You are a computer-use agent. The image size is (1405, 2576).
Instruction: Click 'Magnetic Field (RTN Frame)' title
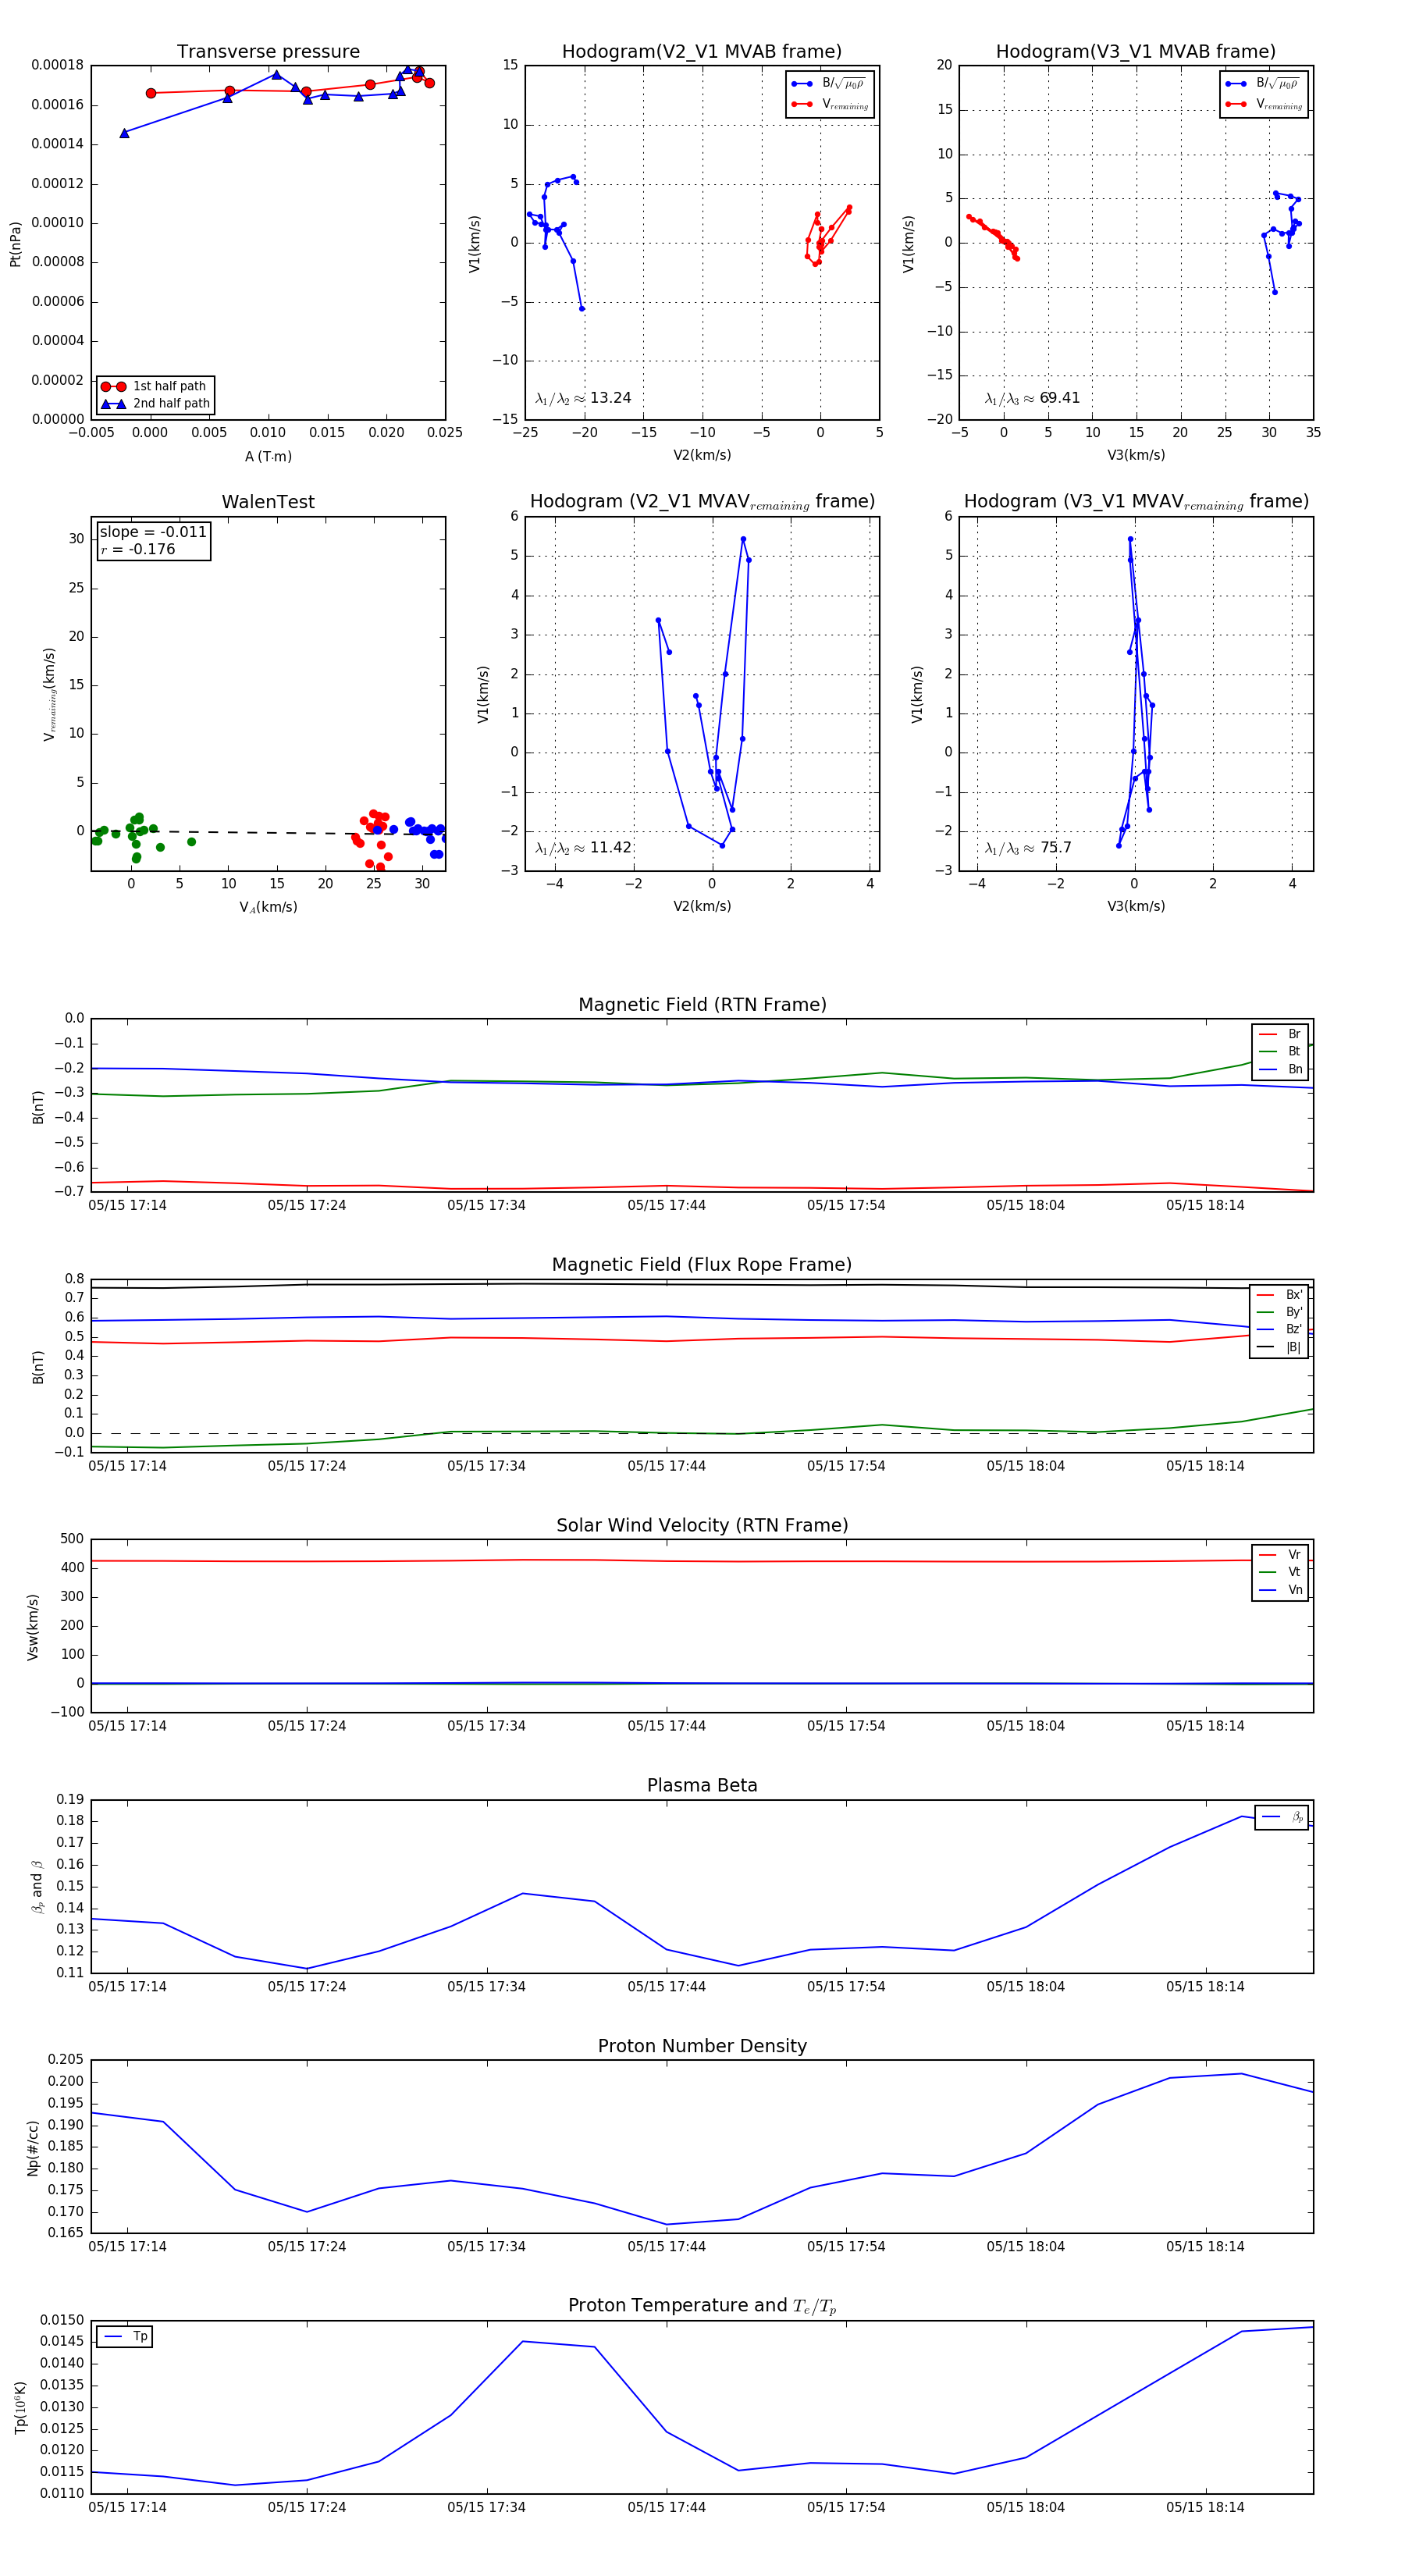point(702,1005)
